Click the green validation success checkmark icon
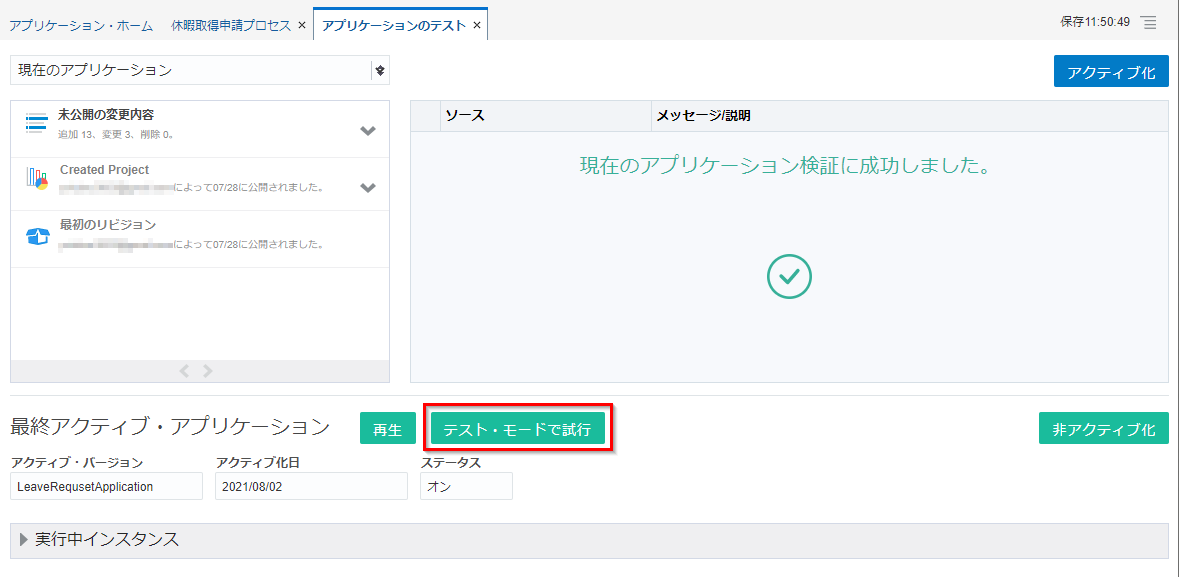The height and width of the screenshot is (577, 1179). pyautogui.click(x=789, y=275)
